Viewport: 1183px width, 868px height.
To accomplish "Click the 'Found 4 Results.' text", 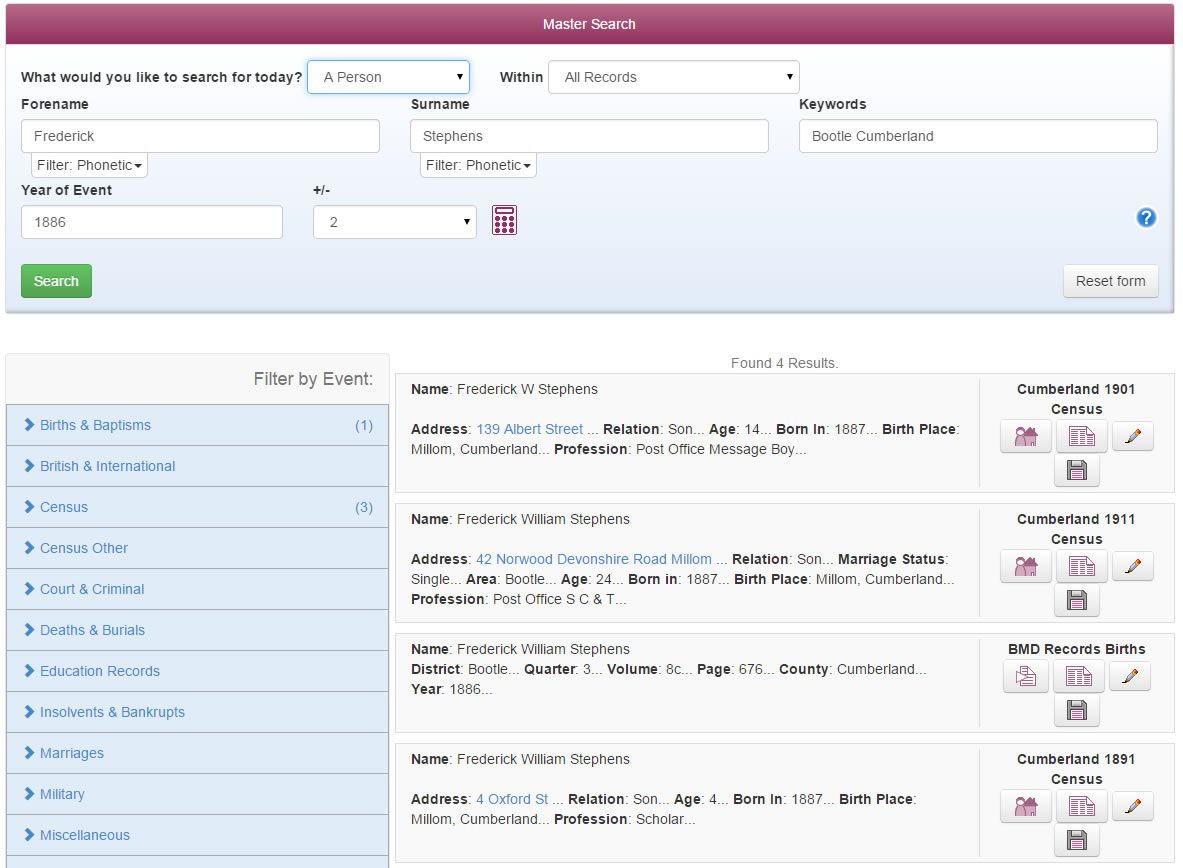I will click(785, 363).
